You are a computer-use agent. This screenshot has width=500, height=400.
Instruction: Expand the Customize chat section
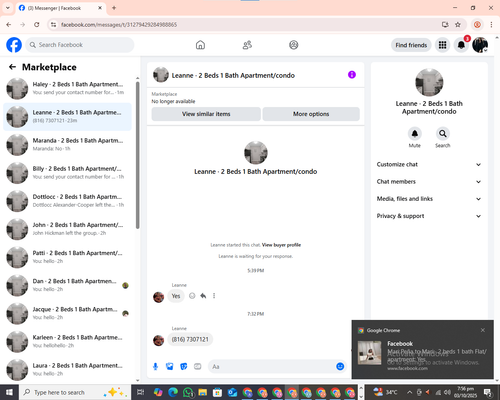click(429, 164)
